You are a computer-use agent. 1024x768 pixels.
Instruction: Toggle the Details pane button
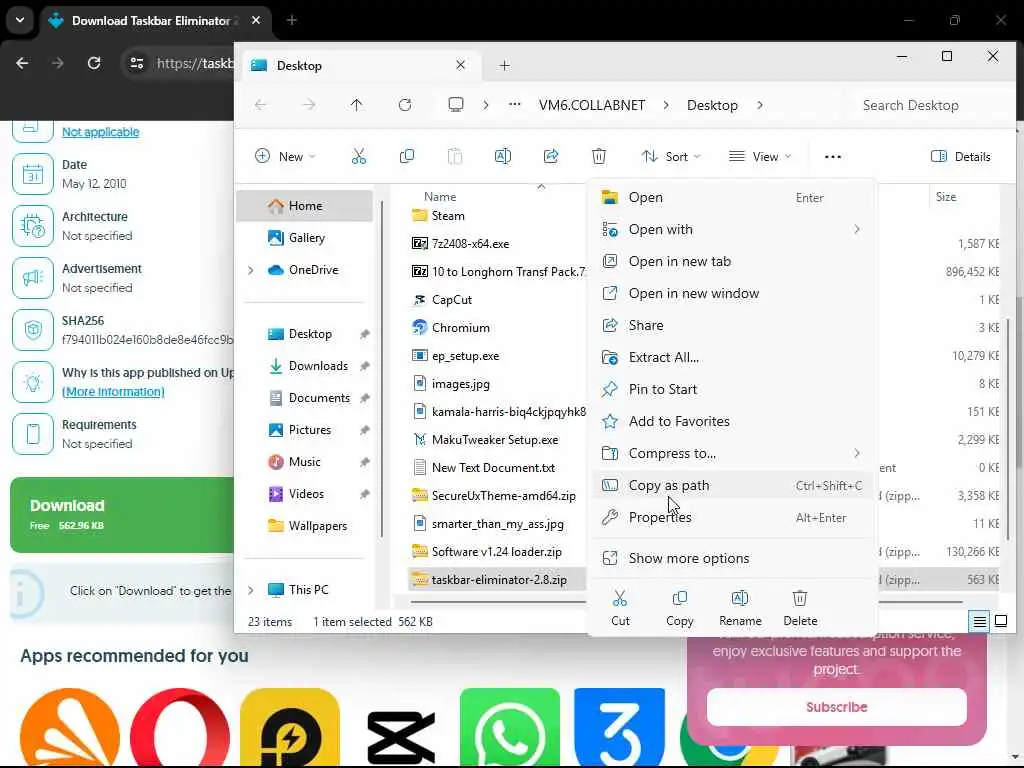click(961, 156)
